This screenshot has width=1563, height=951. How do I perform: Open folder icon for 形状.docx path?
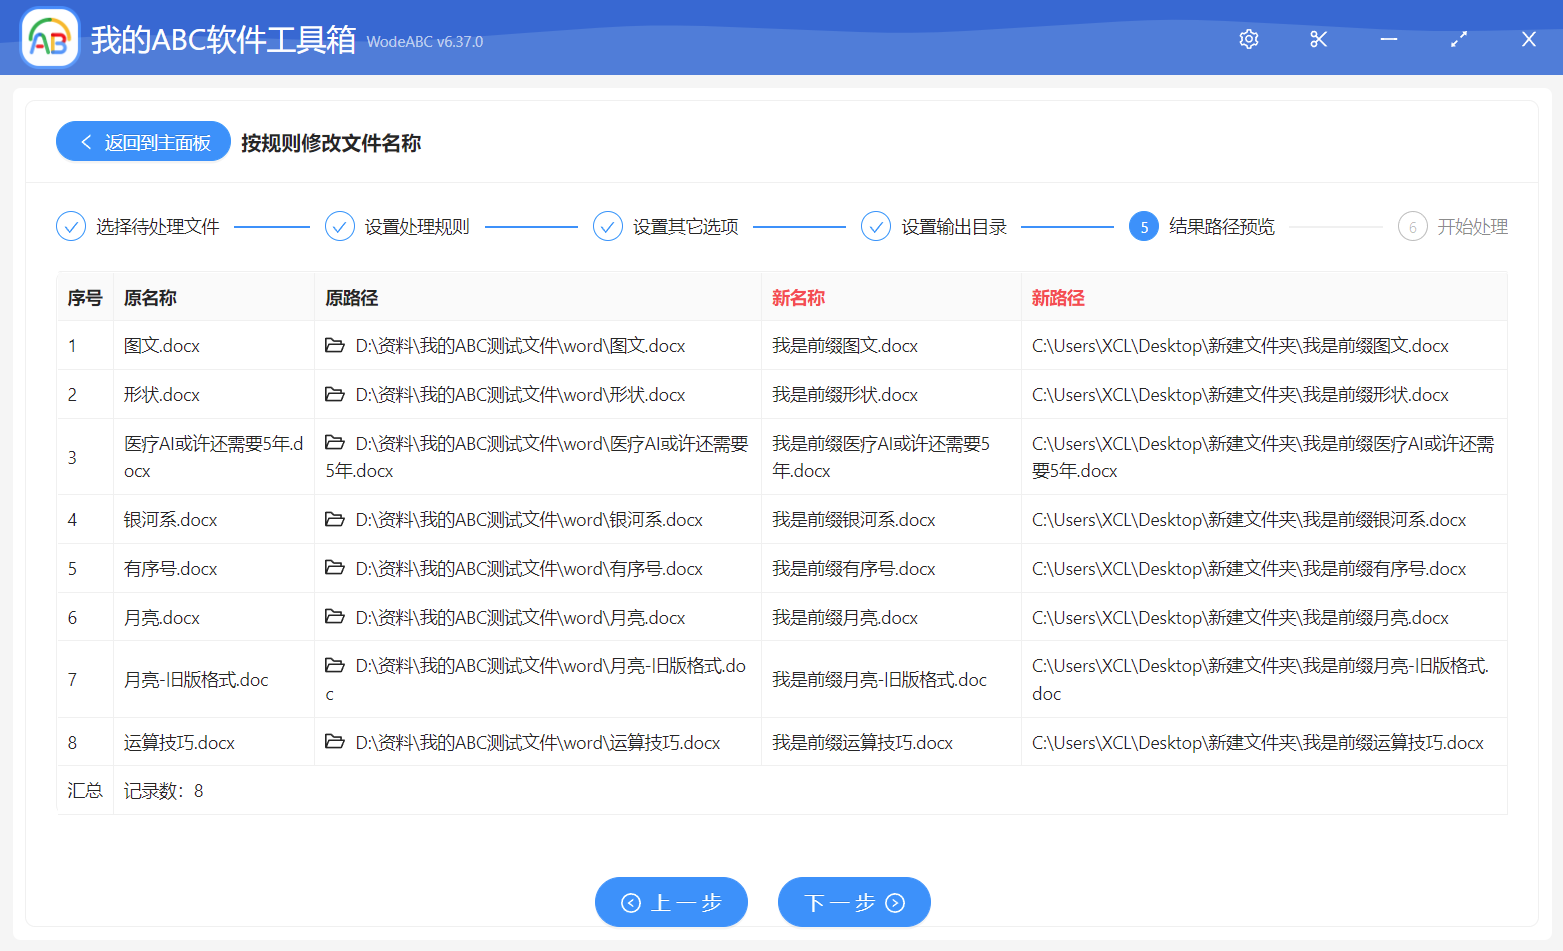point(335,395)
